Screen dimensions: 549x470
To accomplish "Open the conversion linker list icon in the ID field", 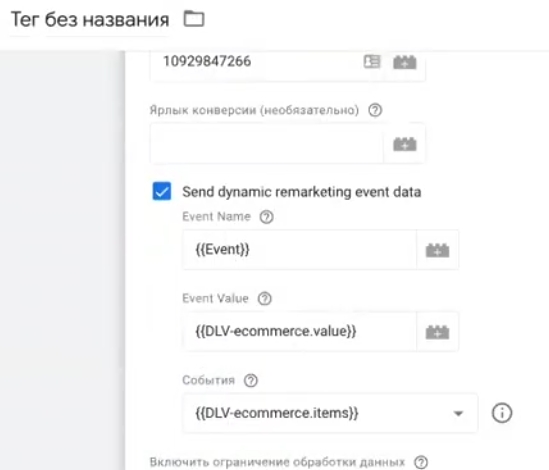I will coord(372,62).
